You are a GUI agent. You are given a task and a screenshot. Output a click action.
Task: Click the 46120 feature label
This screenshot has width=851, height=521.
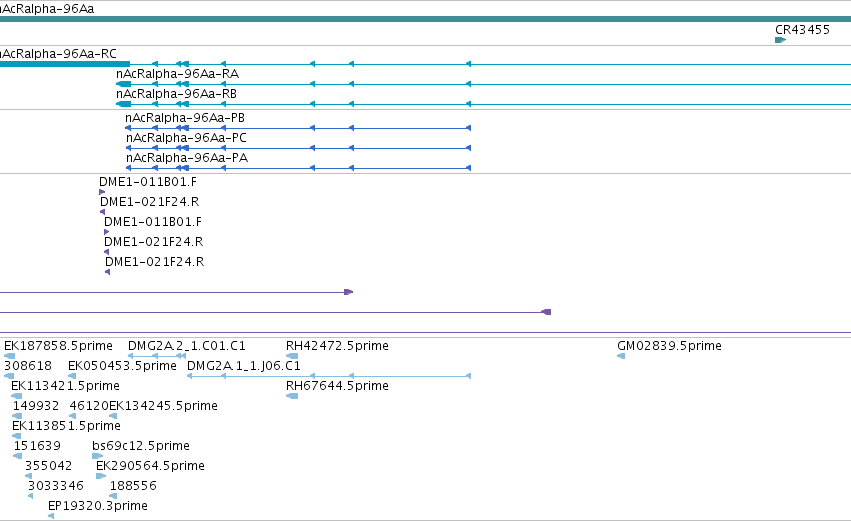(89, 406)
